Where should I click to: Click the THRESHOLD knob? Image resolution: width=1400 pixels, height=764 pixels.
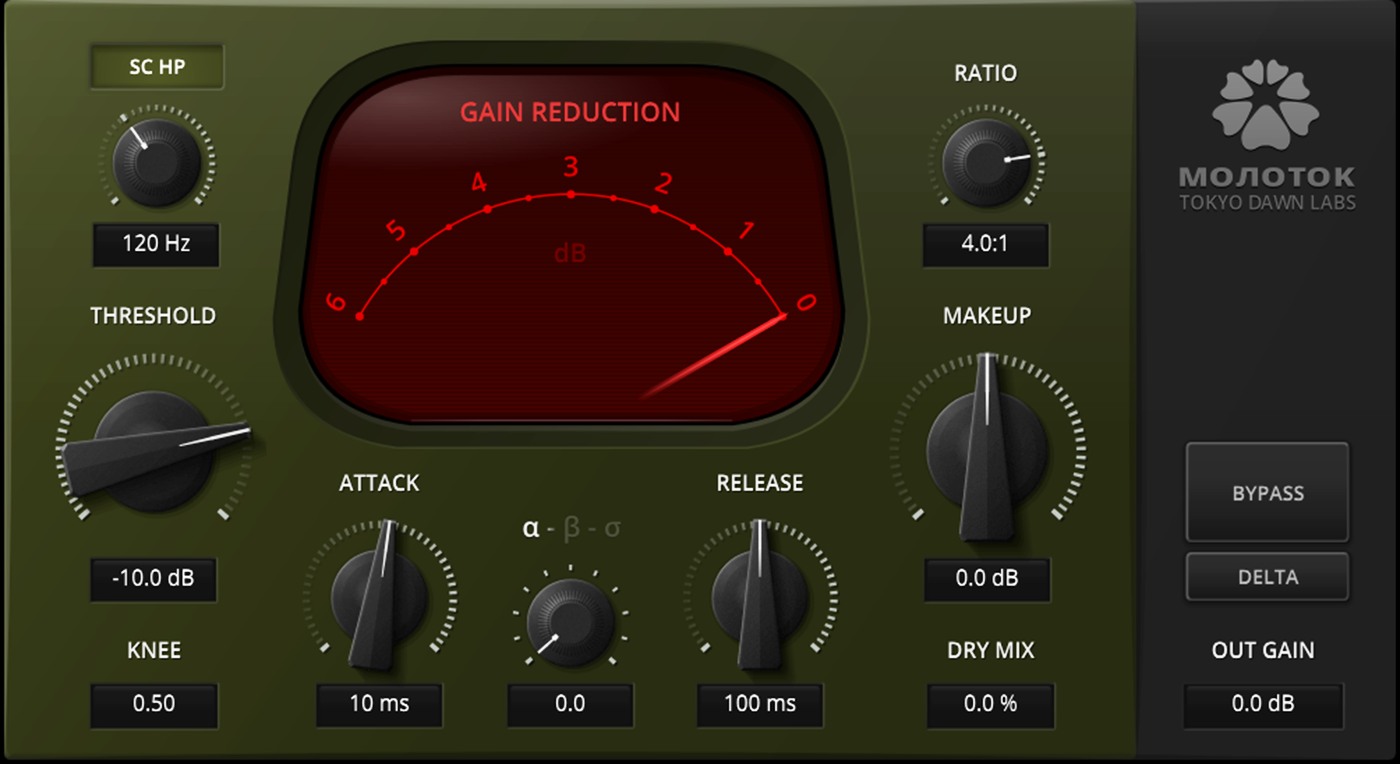pyautogui.click(x=155, y=450)
